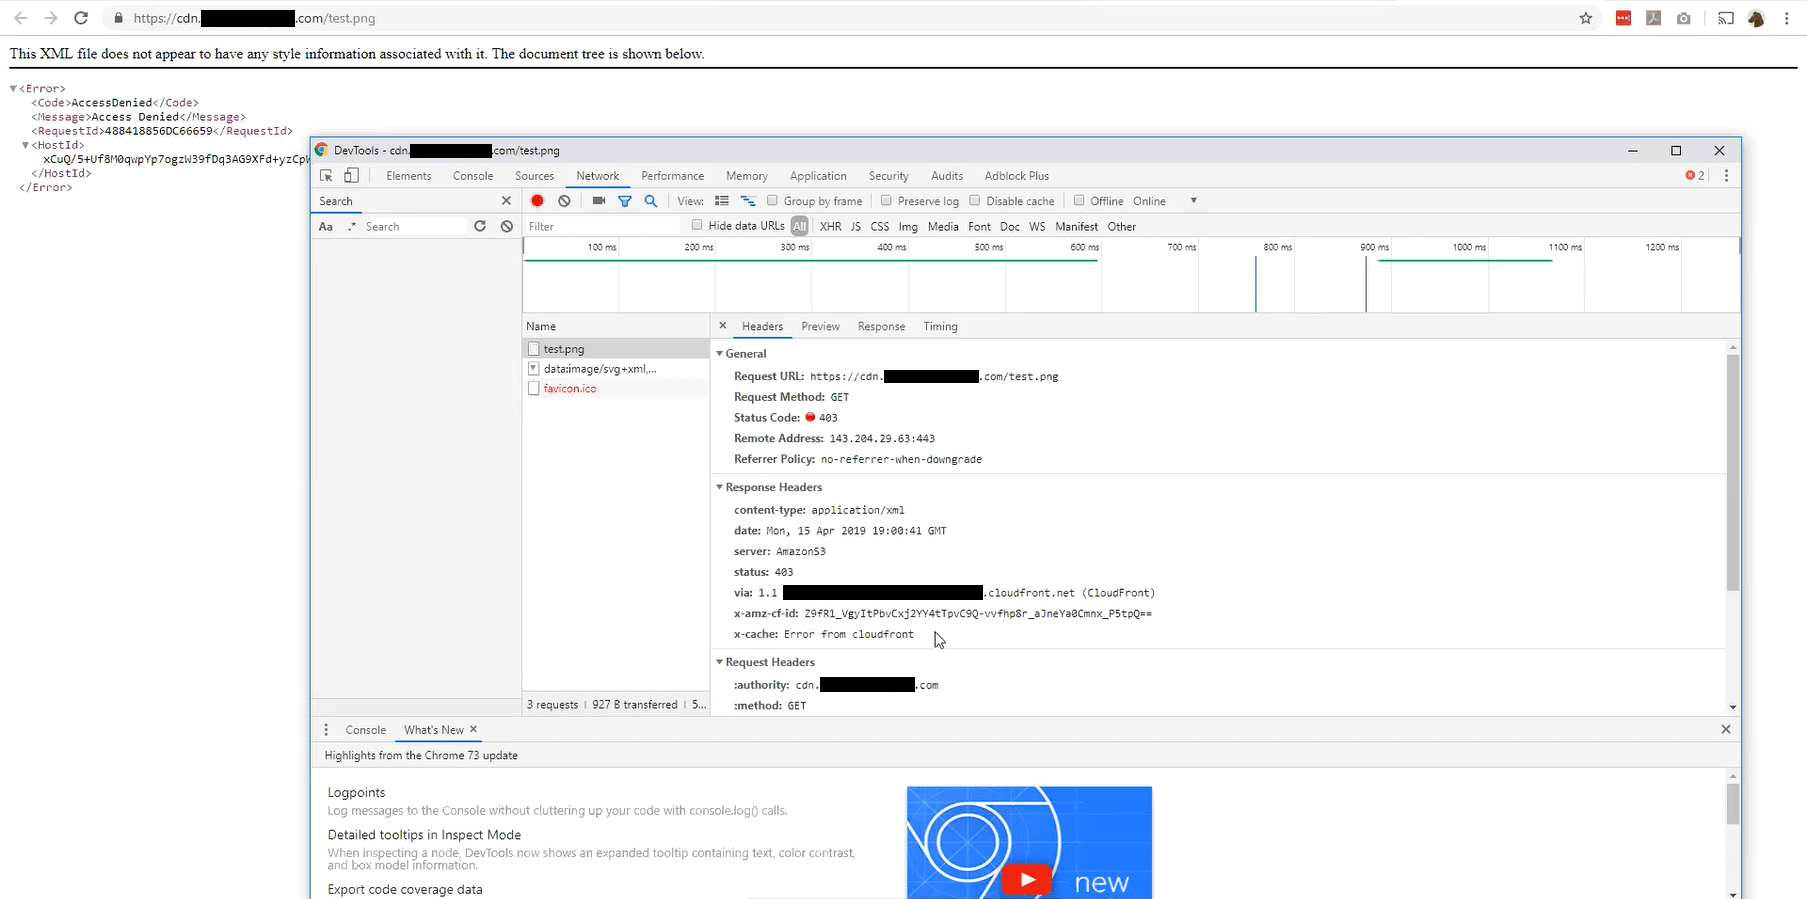Image resolution: width=1807 pixels, height=899 pixels.
Task: Clear the network log
Action: pyautogui.click(x=564, y=201)
